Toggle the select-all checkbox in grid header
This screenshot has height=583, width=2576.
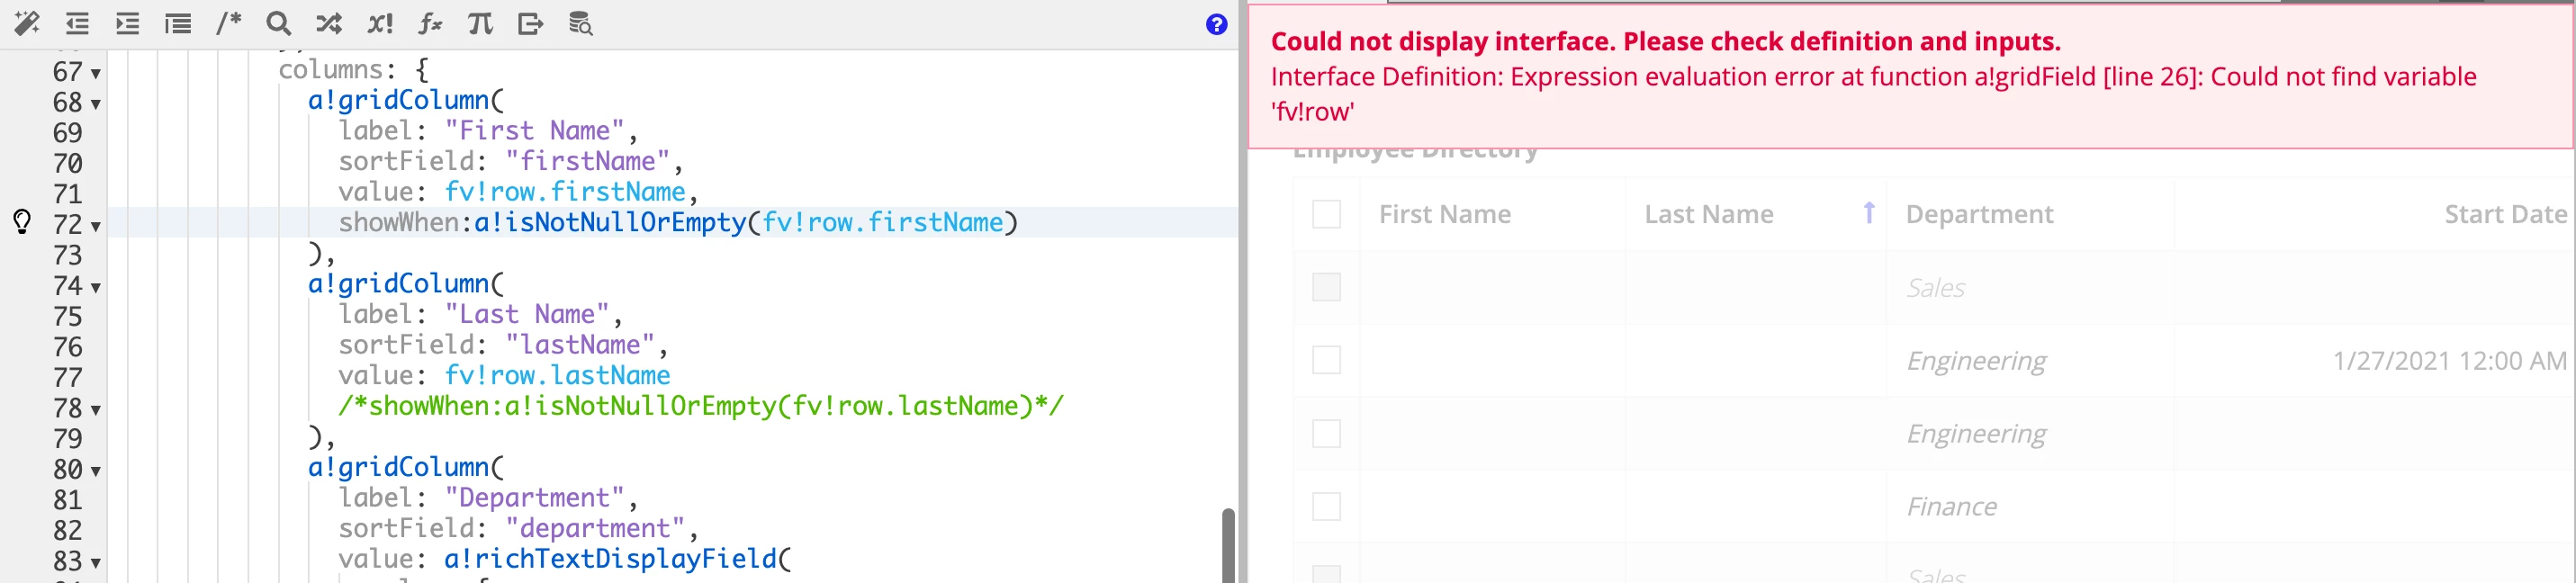pos(1326,214)
